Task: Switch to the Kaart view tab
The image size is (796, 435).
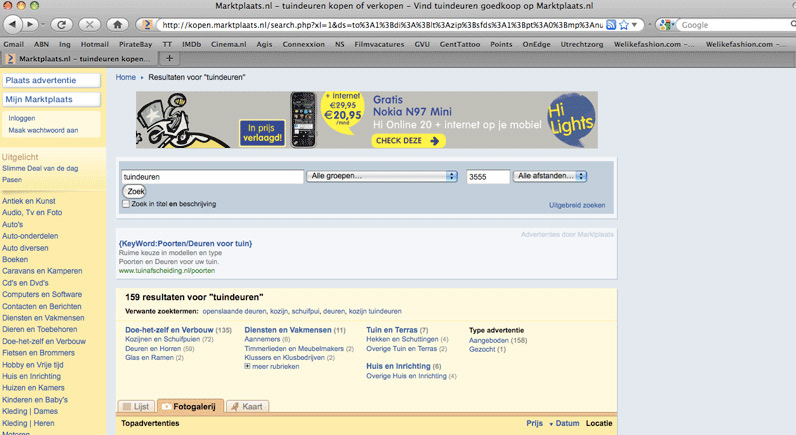Action: point(247,406)
